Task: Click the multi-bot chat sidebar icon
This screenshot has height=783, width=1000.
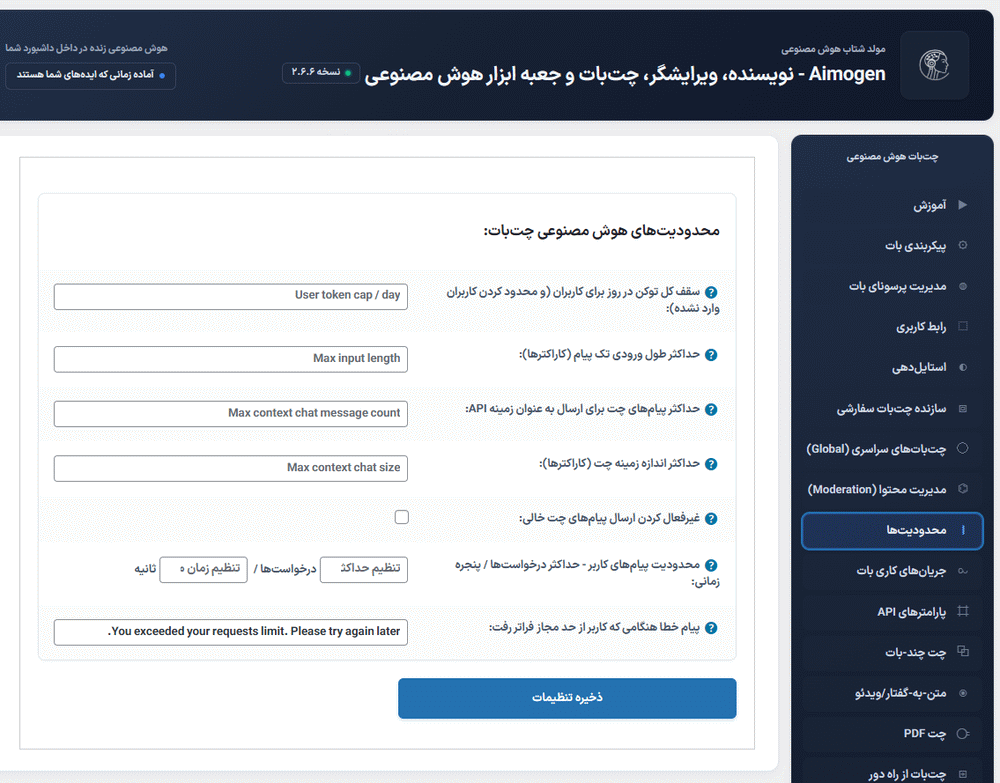Action: click(962, 653)
